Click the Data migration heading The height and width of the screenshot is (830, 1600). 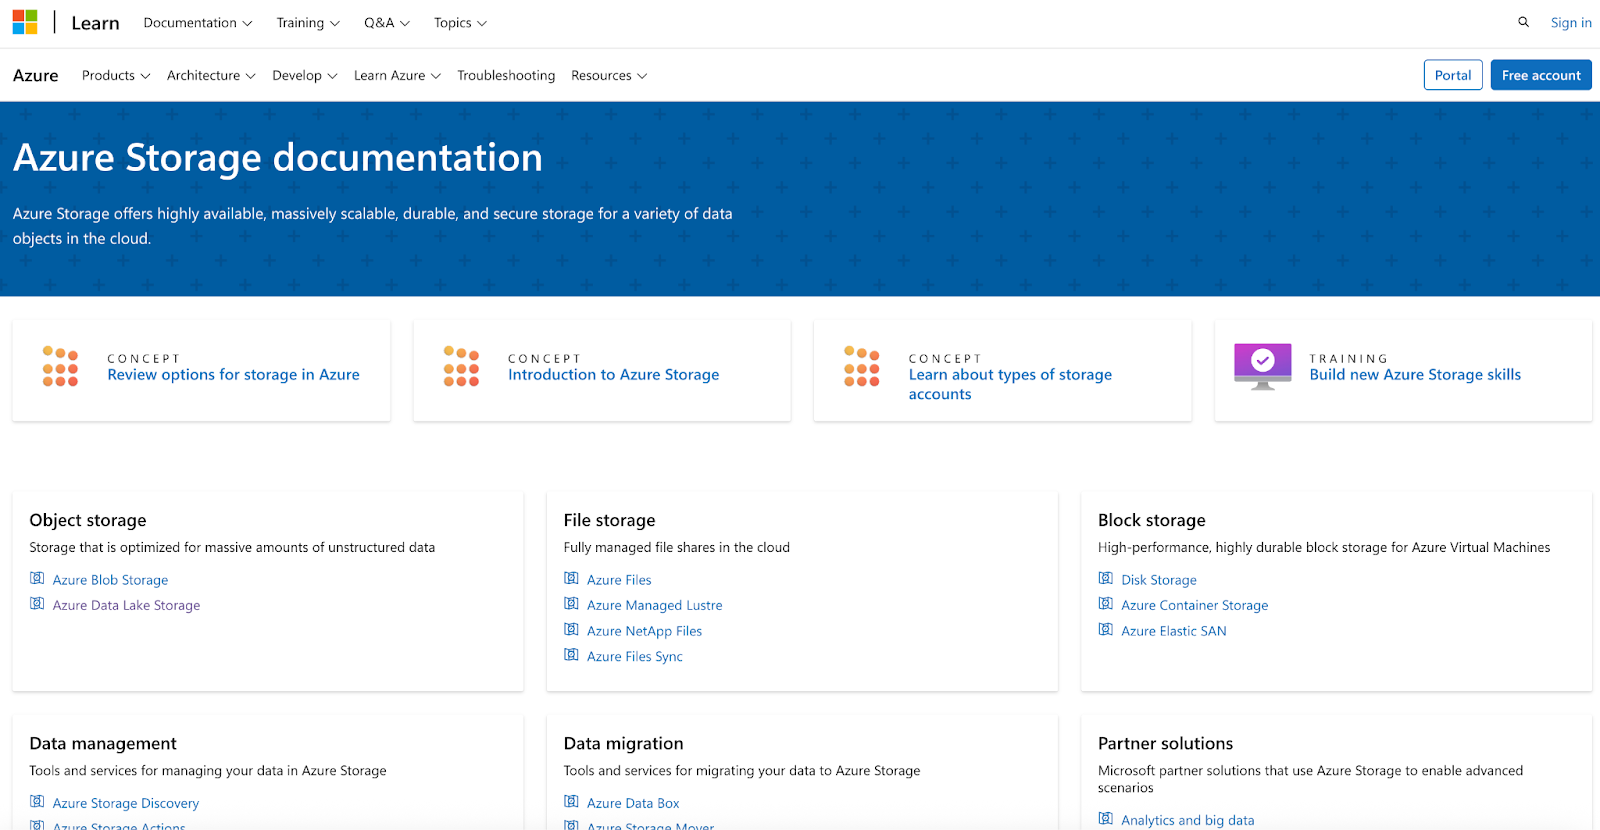pyautogui.click(x=623, y=743)
